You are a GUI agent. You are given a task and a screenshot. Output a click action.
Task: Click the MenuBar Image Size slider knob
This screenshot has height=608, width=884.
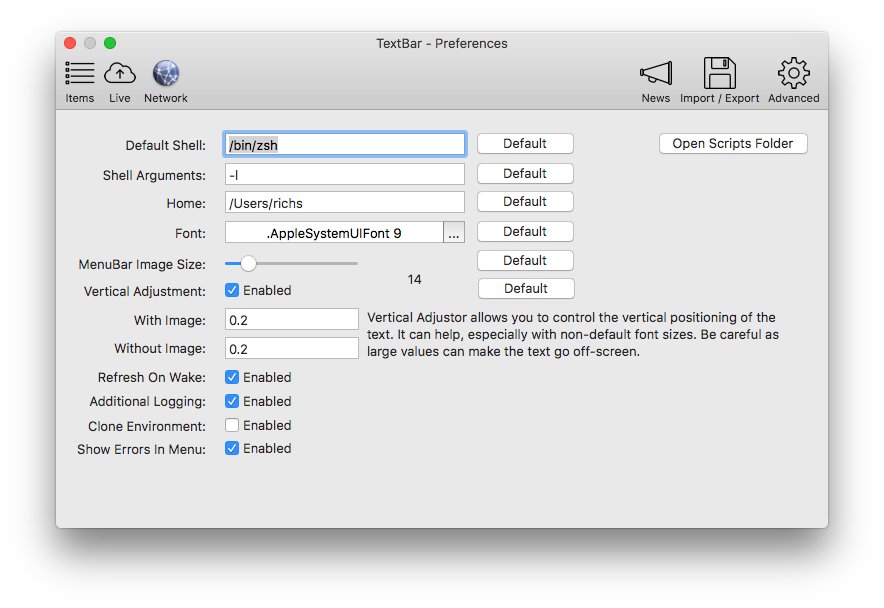point(248,263)
